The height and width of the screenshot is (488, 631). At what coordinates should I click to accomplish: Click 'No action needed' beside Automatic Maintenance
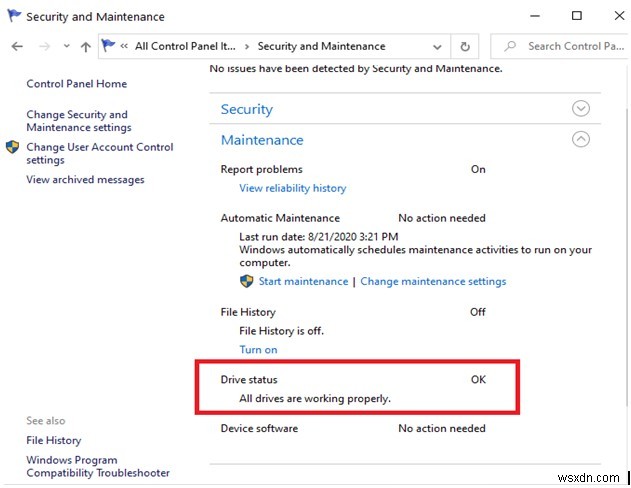click(442, 218)
